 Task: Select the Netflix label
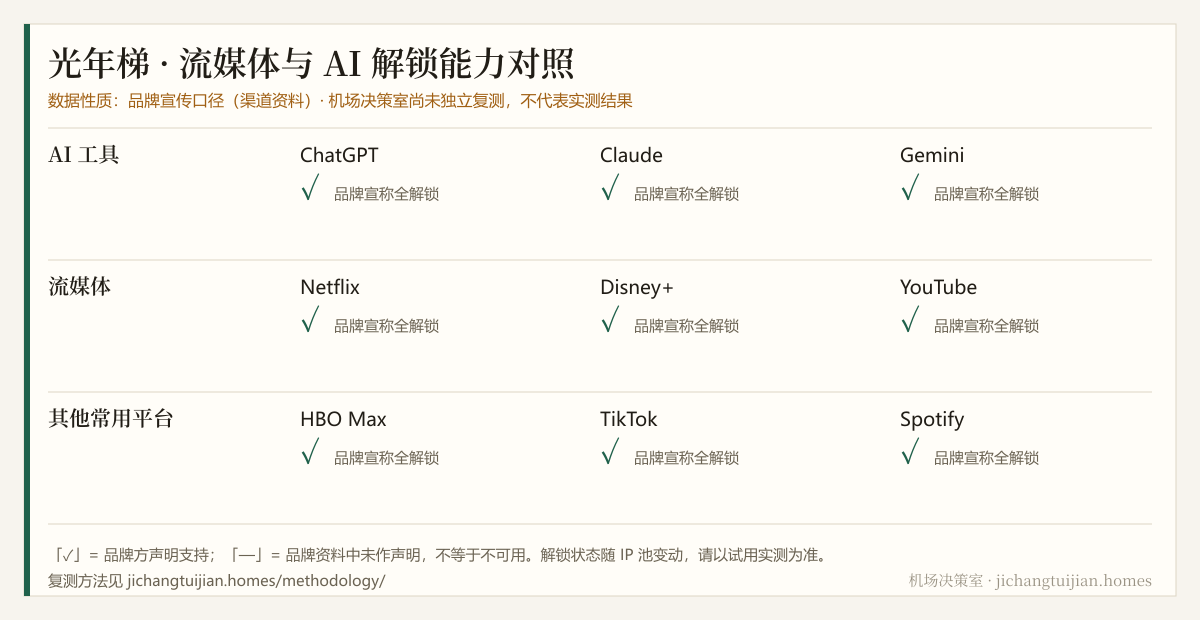(330, 287)
